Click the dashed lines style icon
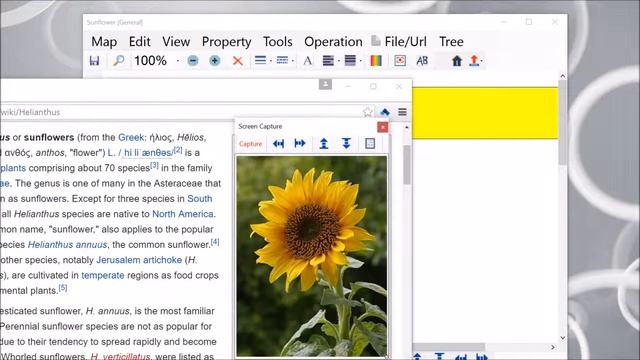 (x=282, y=60)
